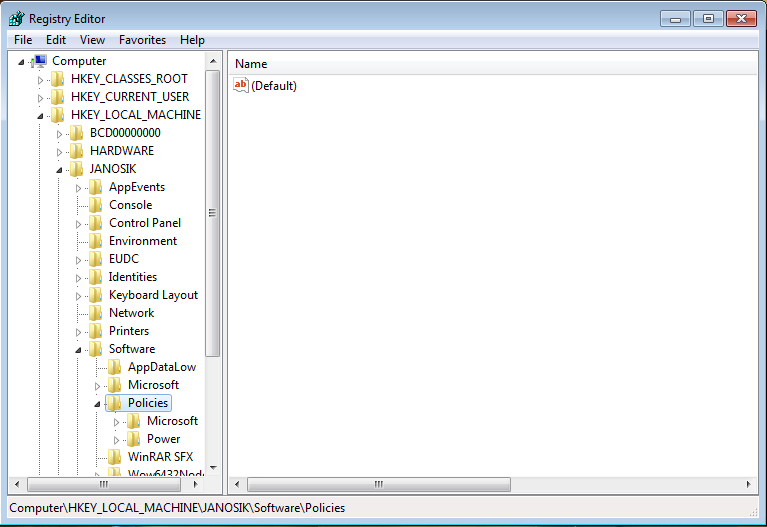Expand the HKEY_CURRENT_USER key

[41, 98]
